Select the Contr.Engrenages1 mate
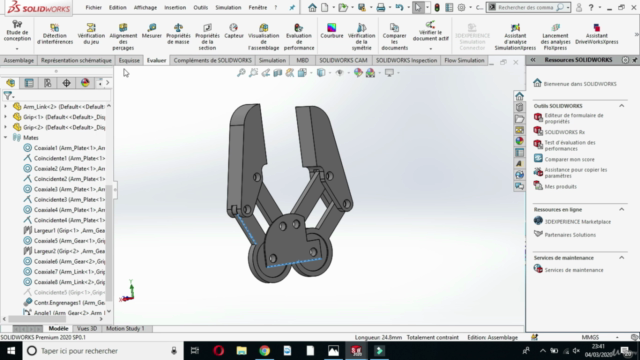This screenshot has width=640, height=360. [64, 302]
